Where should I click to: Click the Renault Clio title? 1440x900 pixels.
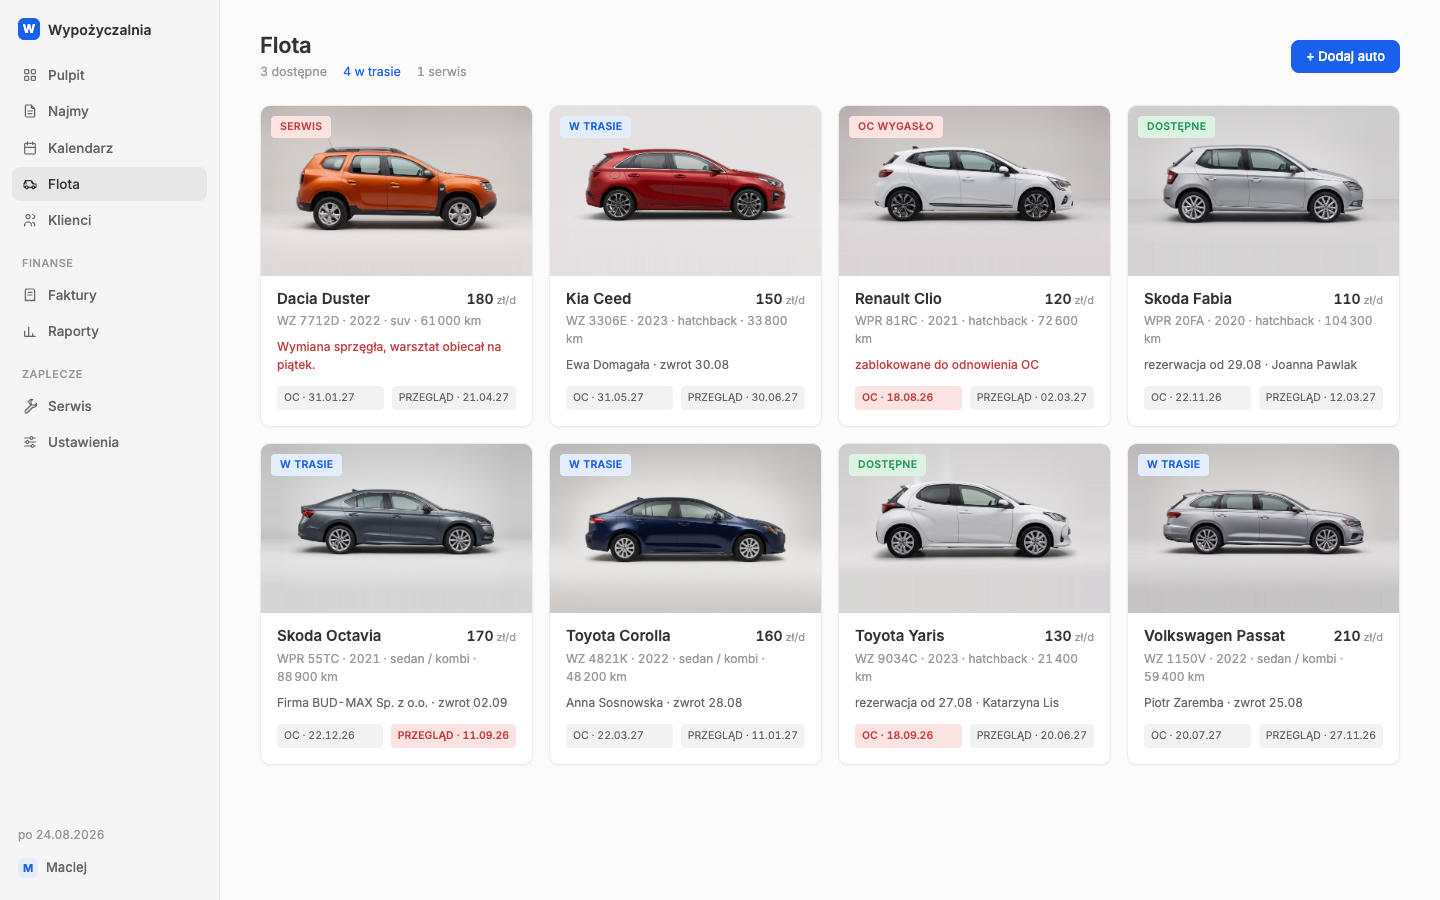(898, 299)
